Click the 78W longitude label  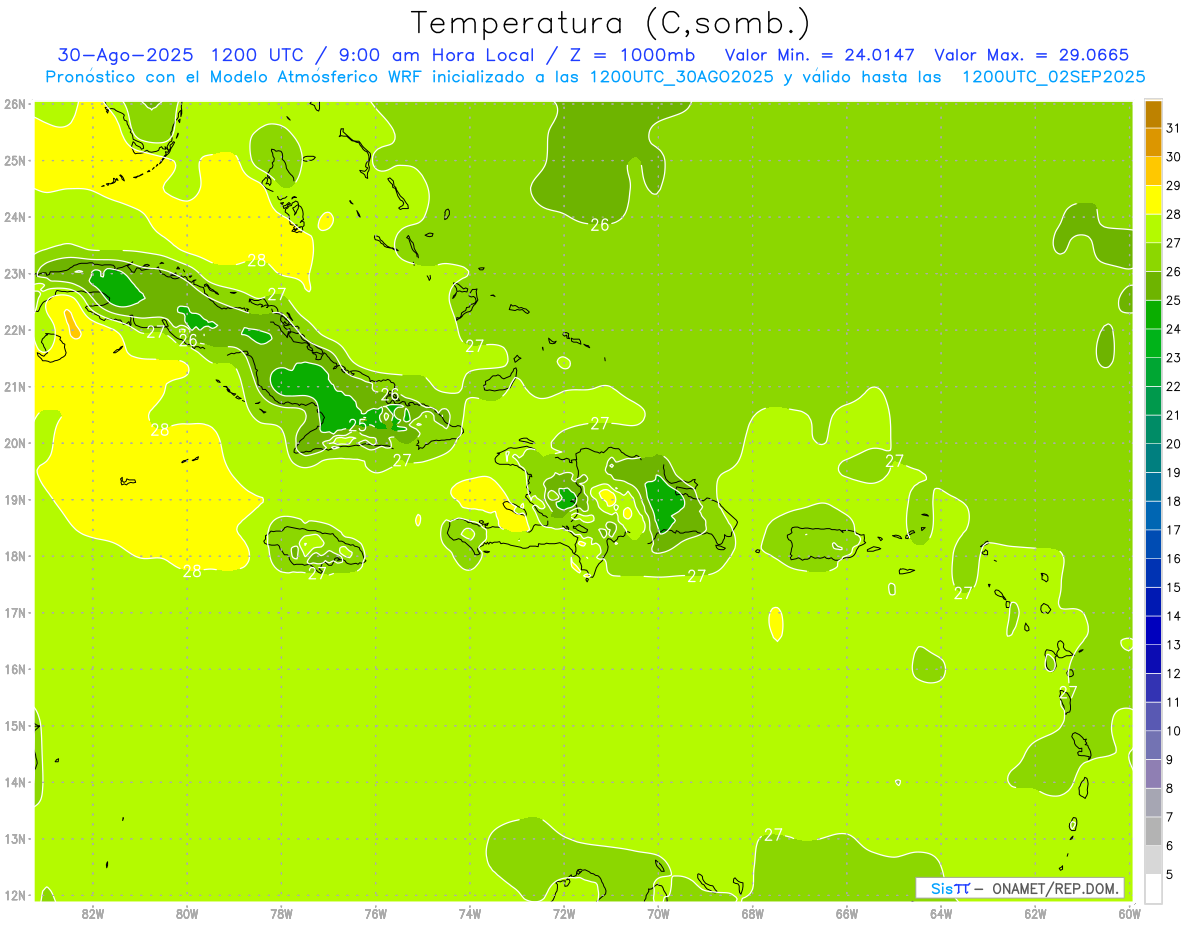[281, 913]
